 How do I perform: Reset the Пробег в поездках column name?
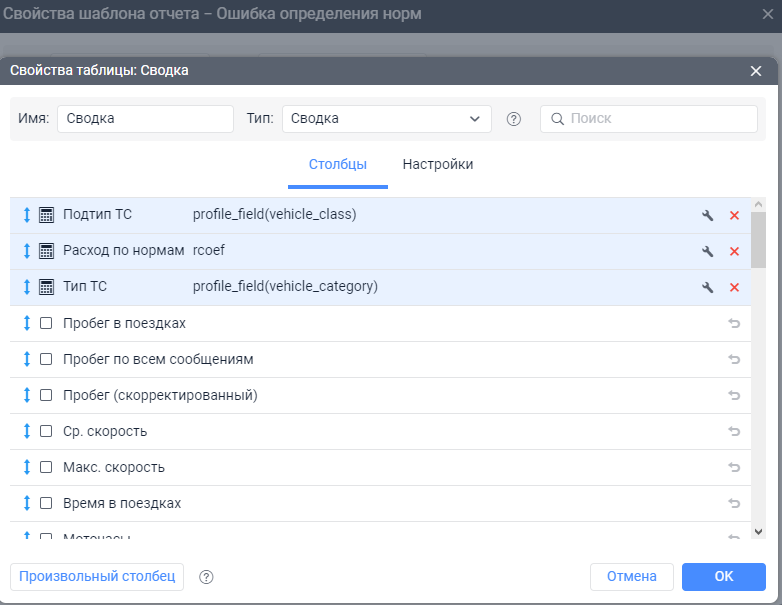734,323
